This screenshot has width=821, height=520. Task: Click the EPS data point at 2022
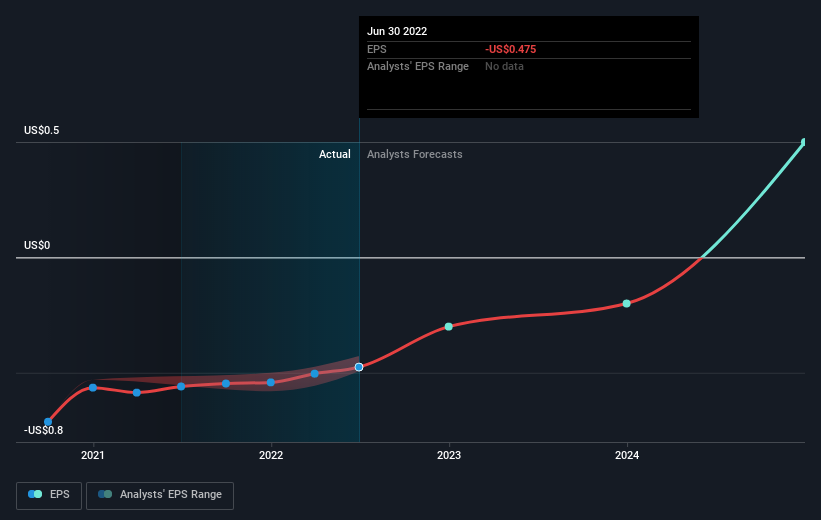click(x=271, y=382)
